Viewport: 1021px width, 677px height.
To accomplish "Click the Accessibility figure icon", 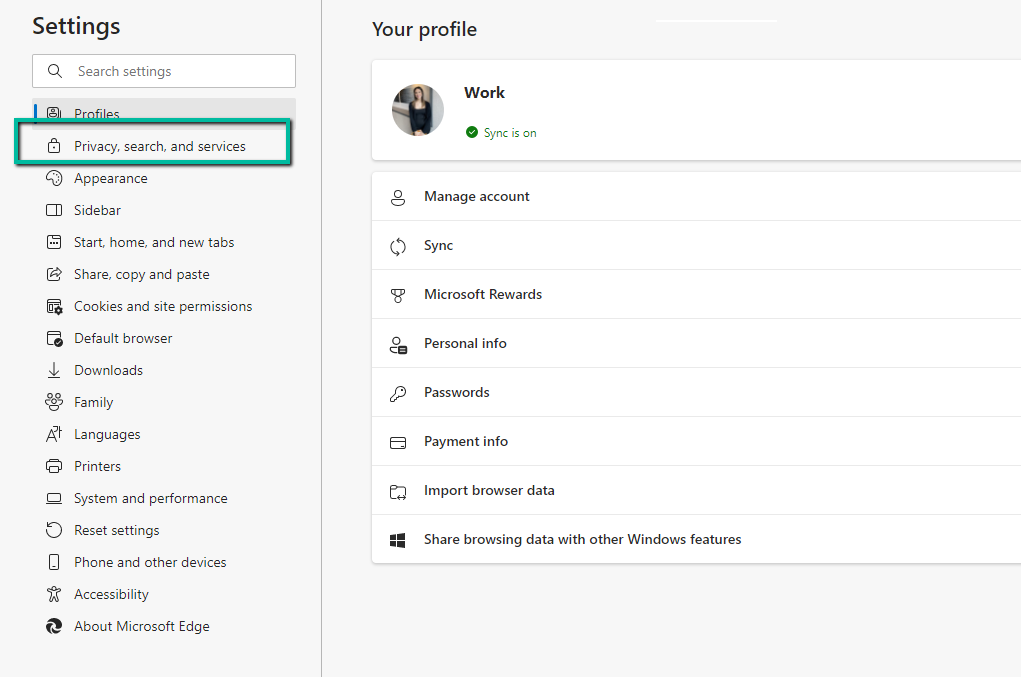I will pyautogui.click(x=54, y=594).
